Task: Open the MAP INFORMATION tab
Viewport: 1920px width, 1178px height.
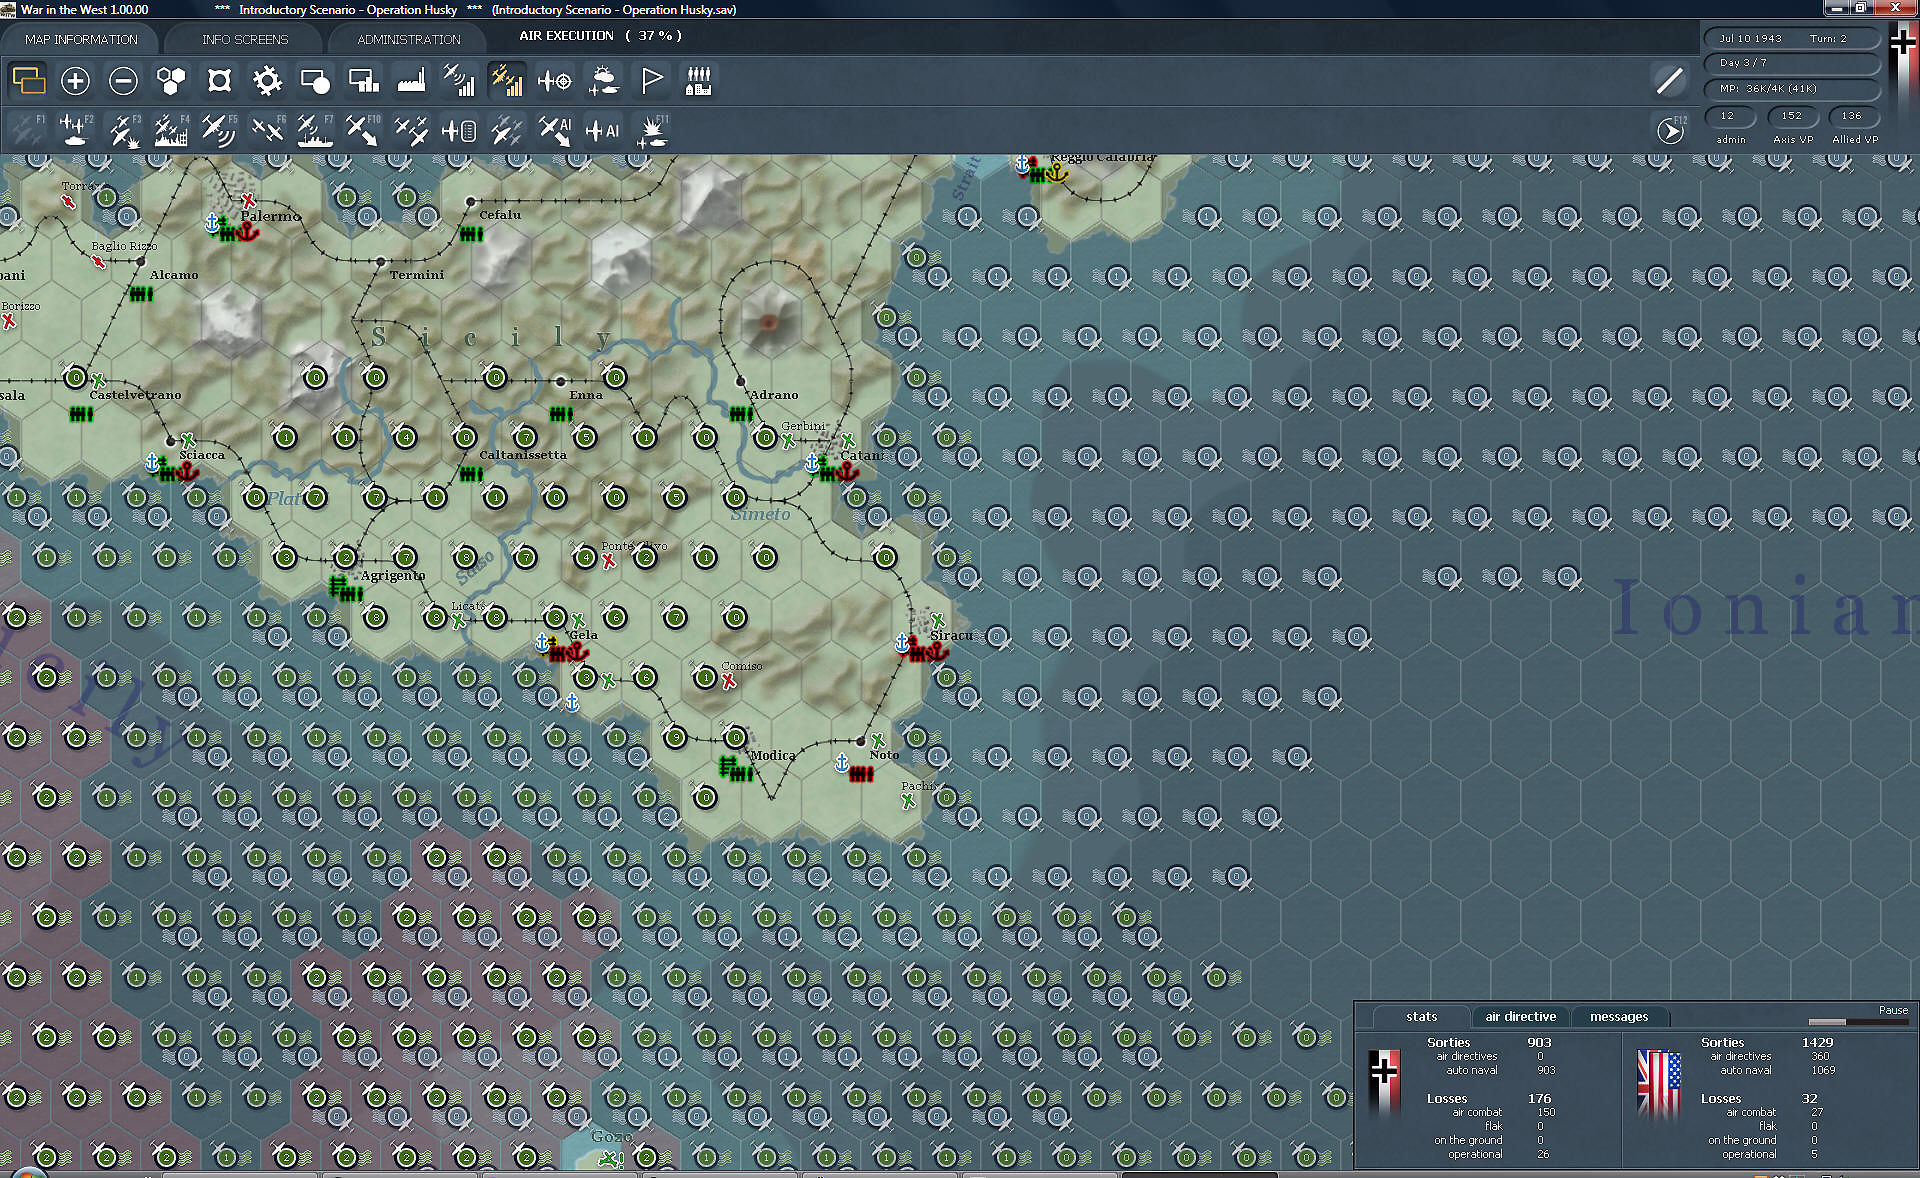Action: pos(81,39)
